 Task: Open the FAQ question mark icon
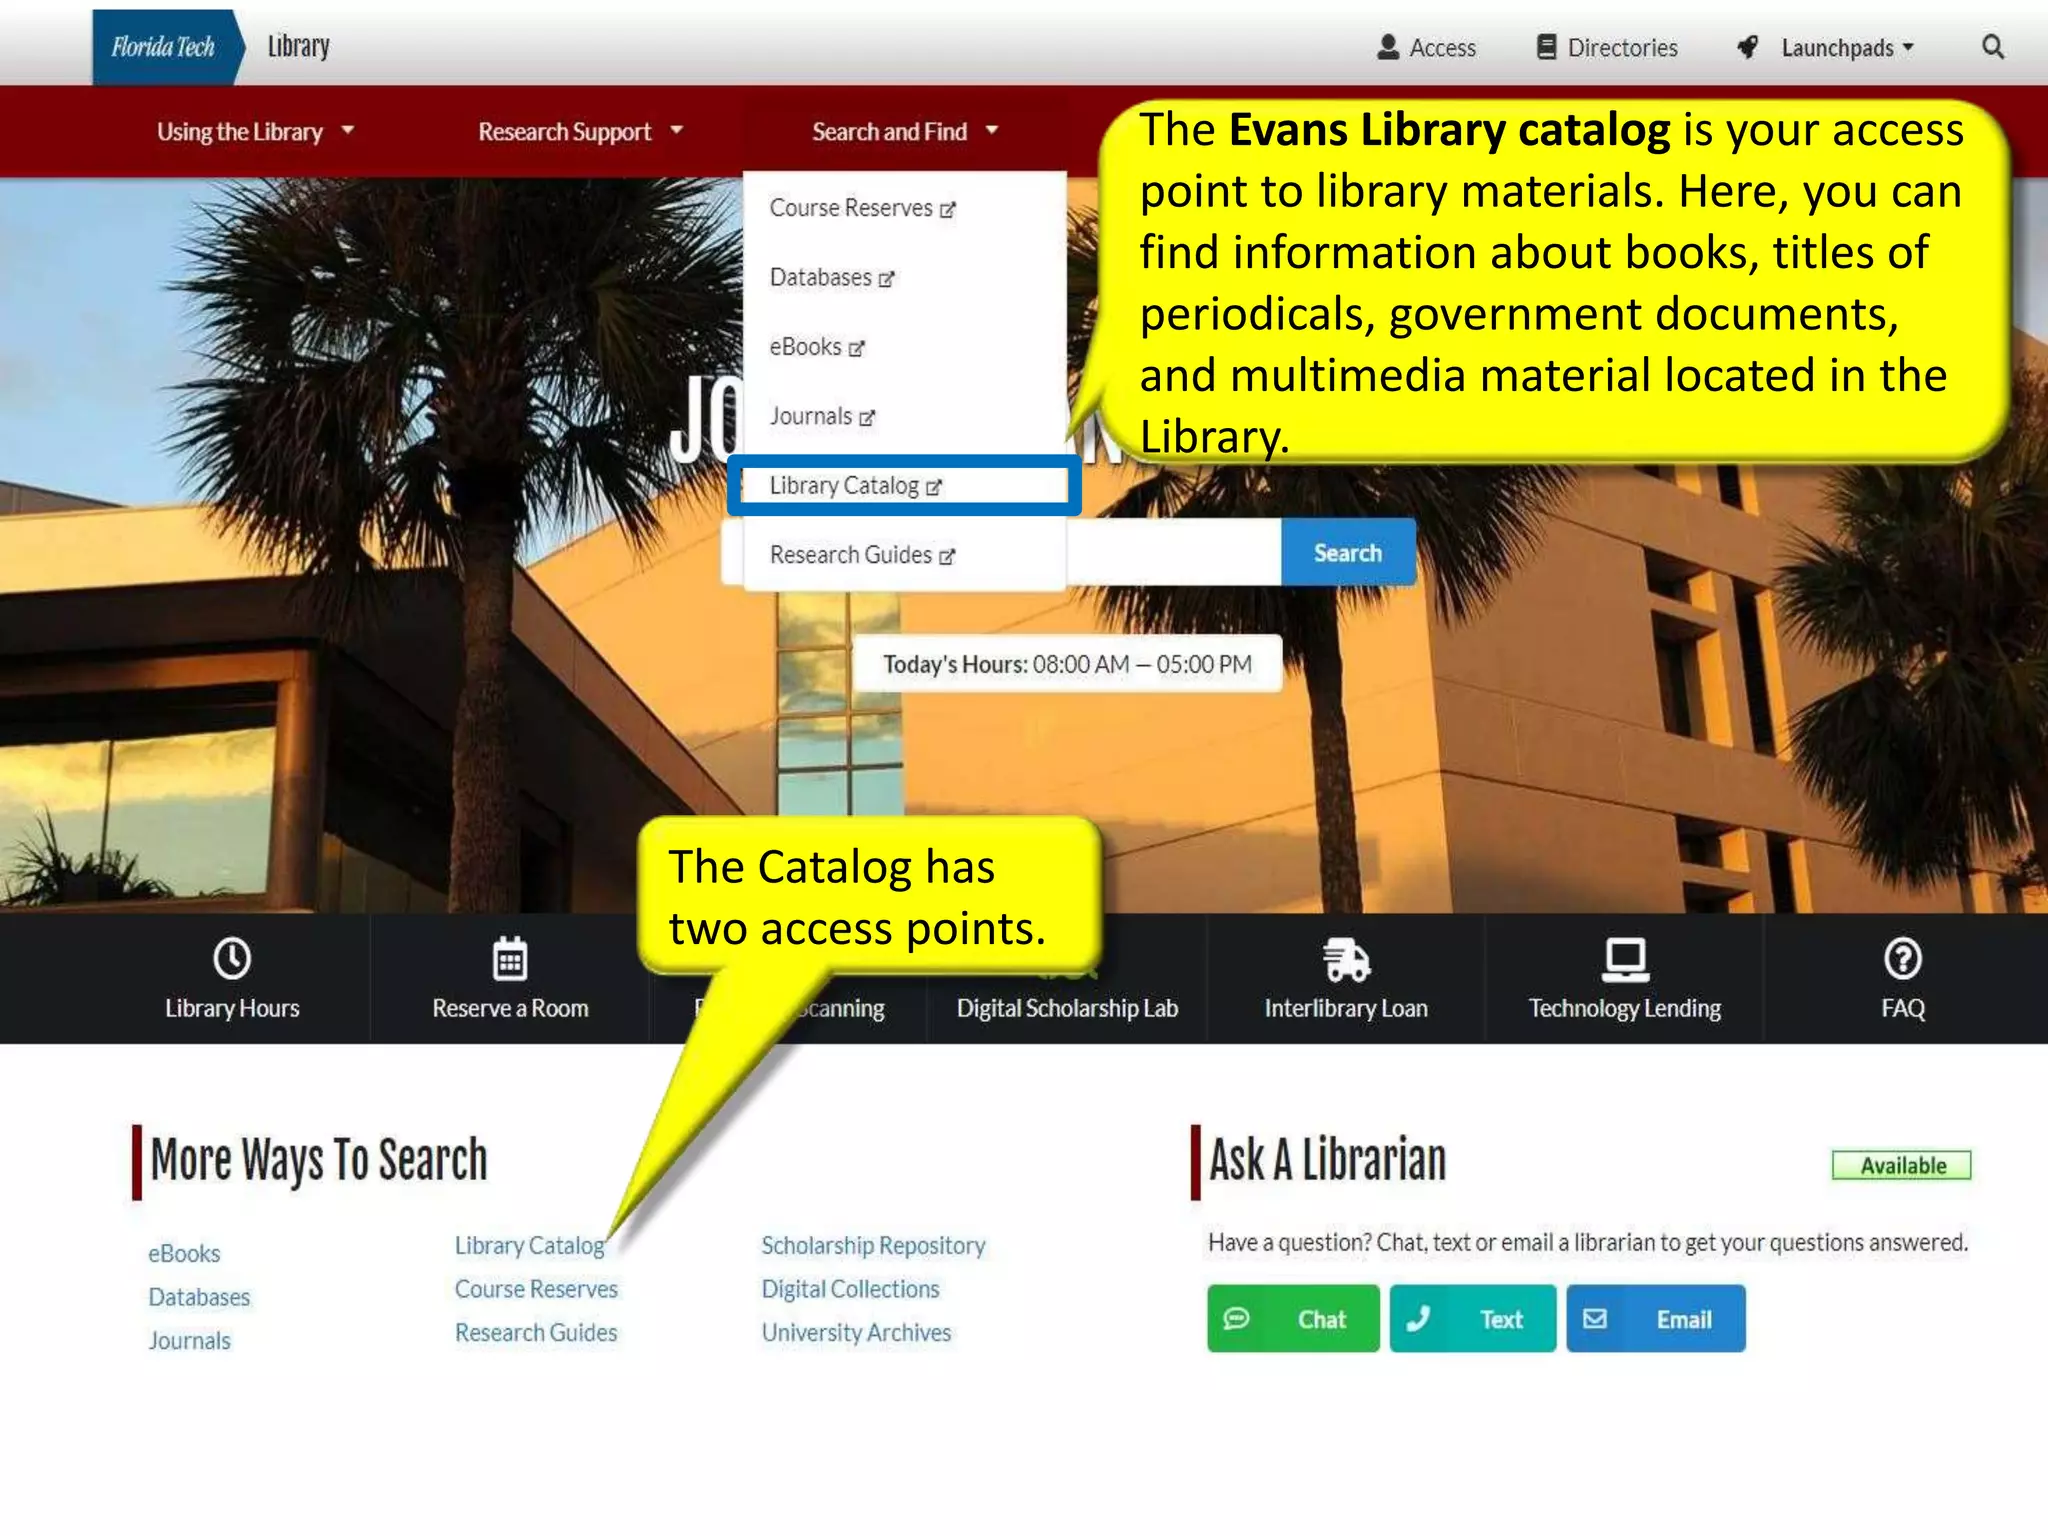click(1902, 959)
